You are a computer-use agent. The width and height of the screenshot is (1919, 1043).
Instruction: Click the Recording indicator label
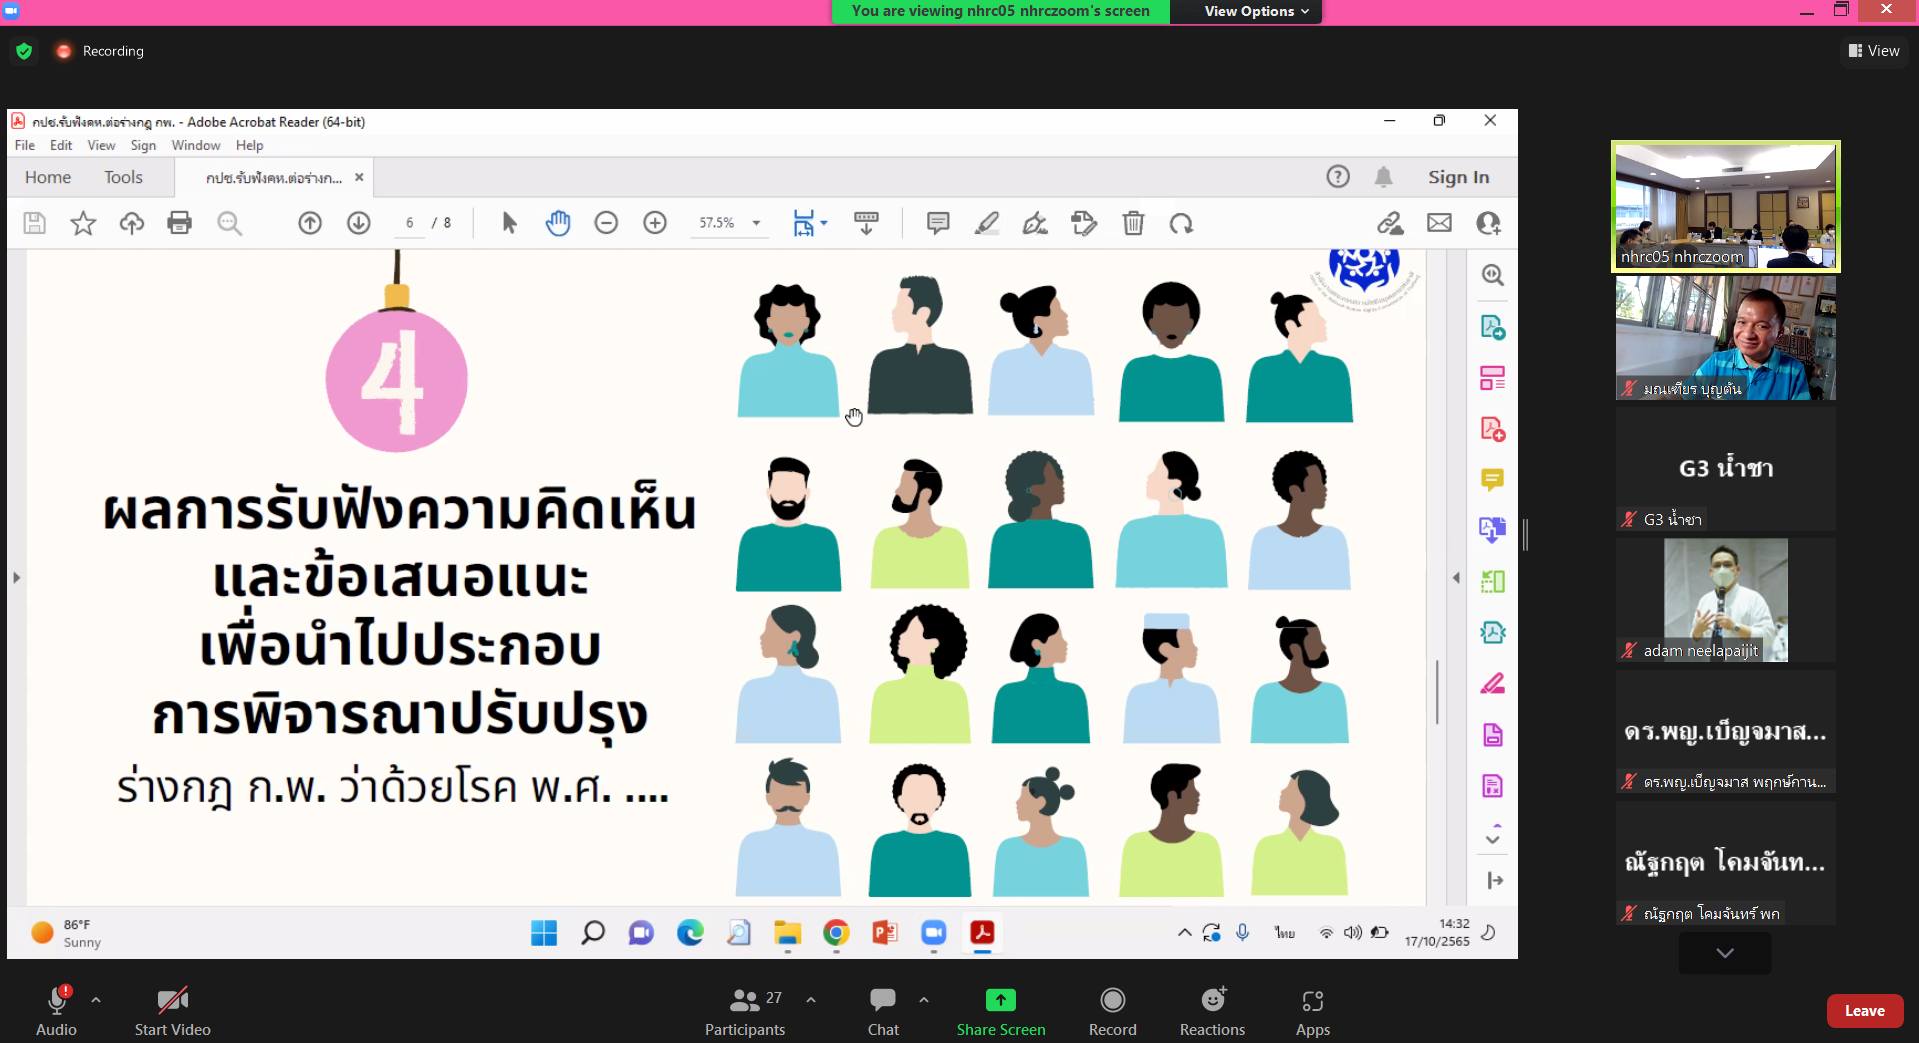click(x=112, y=51)
